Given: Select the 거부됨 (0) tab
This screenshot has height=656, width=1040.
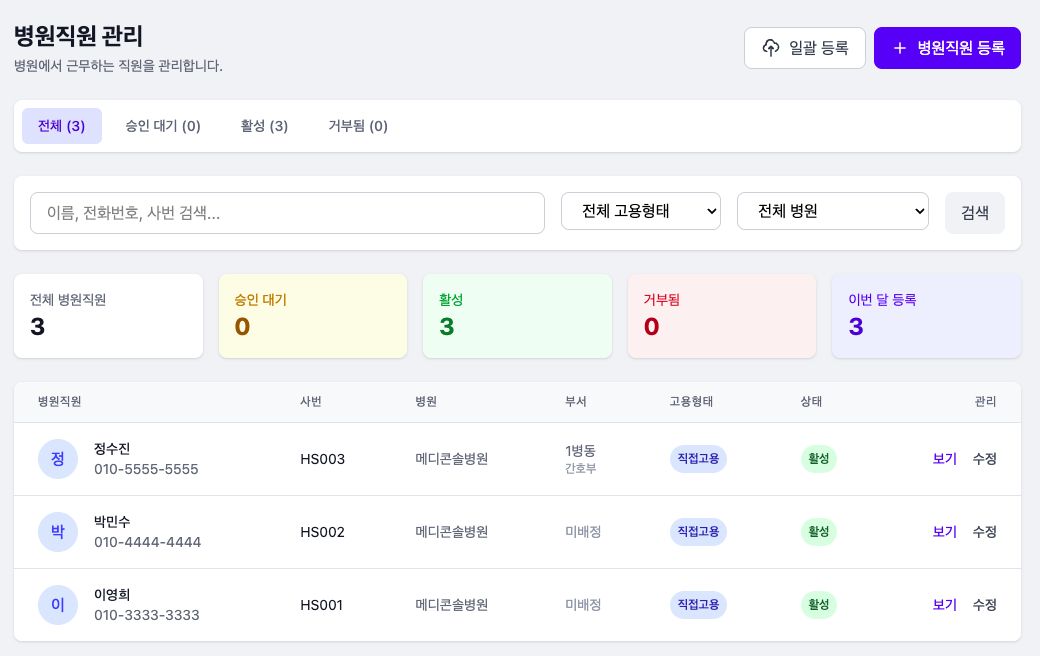Looking at the screenshot, I should tap(357, 126).
